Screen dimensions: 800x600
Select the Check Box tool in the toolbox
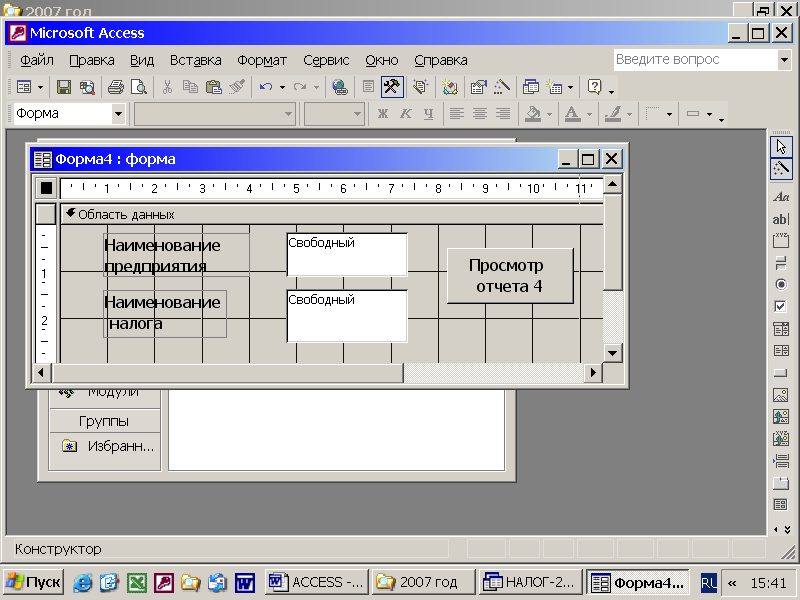[781, 307]
